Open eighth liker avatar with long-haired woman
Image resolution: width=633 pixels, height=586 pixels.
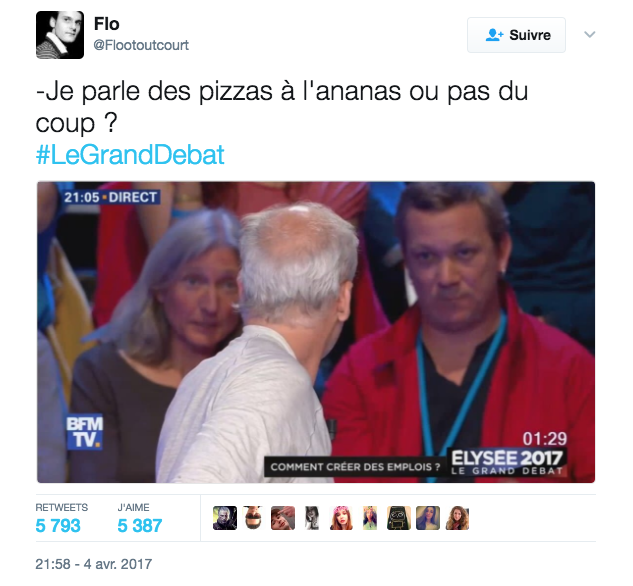428,518
